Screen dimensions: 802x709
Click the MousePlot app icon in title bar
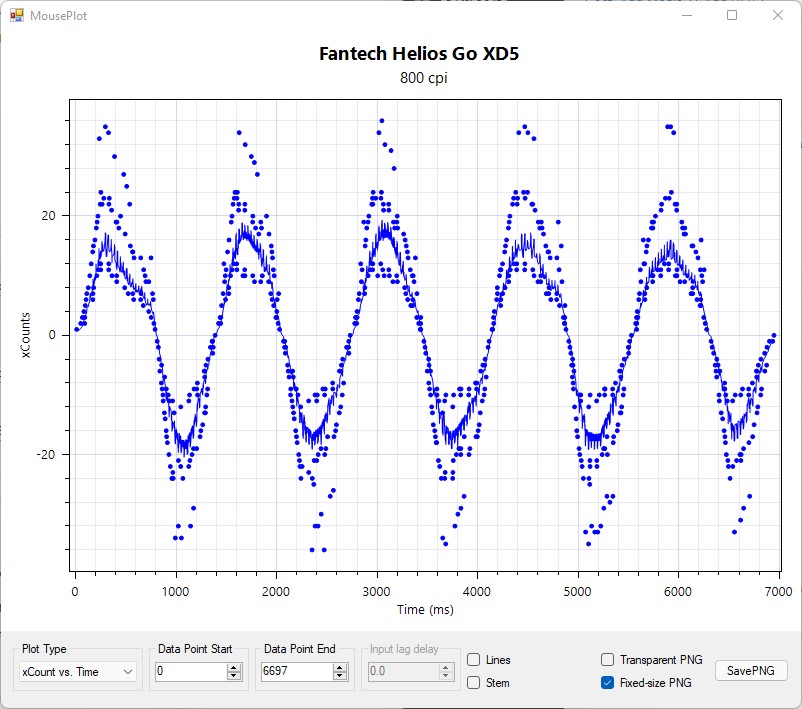pyautogui.click(x=17, y=16)
